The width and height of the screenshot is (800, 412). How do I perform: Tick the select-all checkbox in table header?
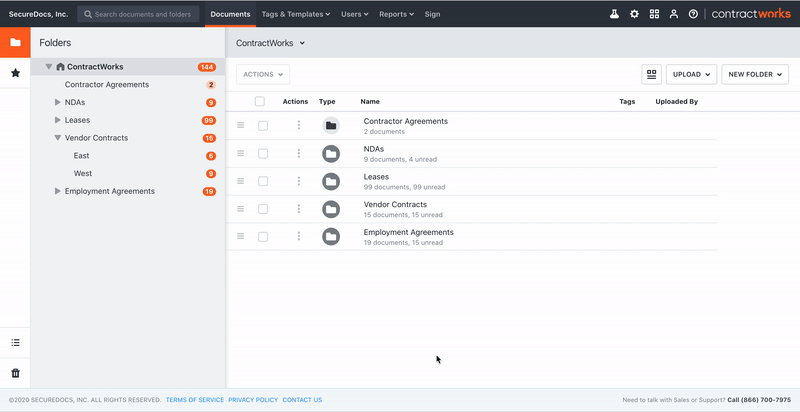260,101
